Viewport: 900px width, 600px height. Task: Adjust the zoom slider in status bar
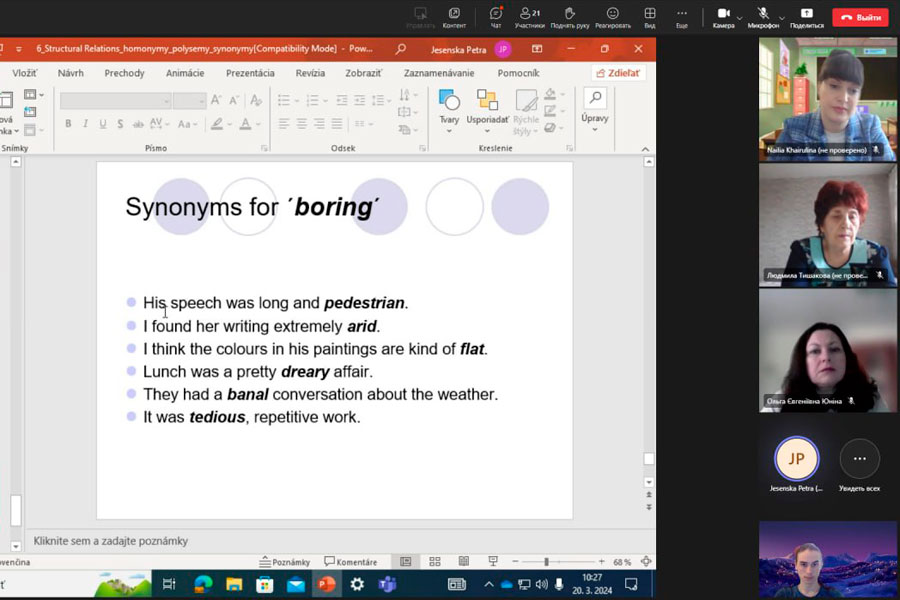(548, 562)
